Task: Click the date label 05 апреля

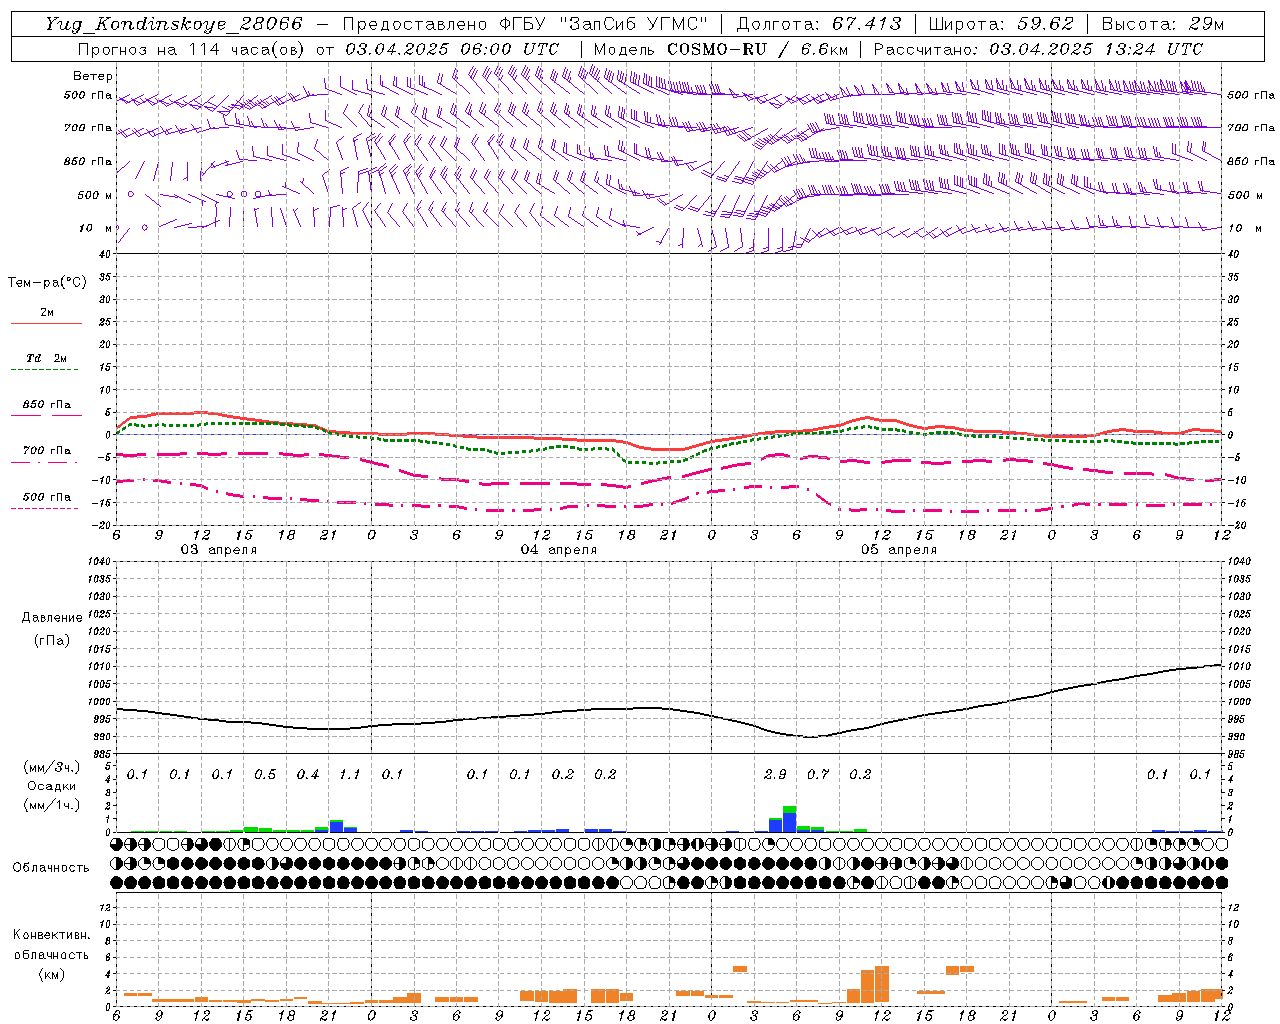Action: (x=899, y=550)
